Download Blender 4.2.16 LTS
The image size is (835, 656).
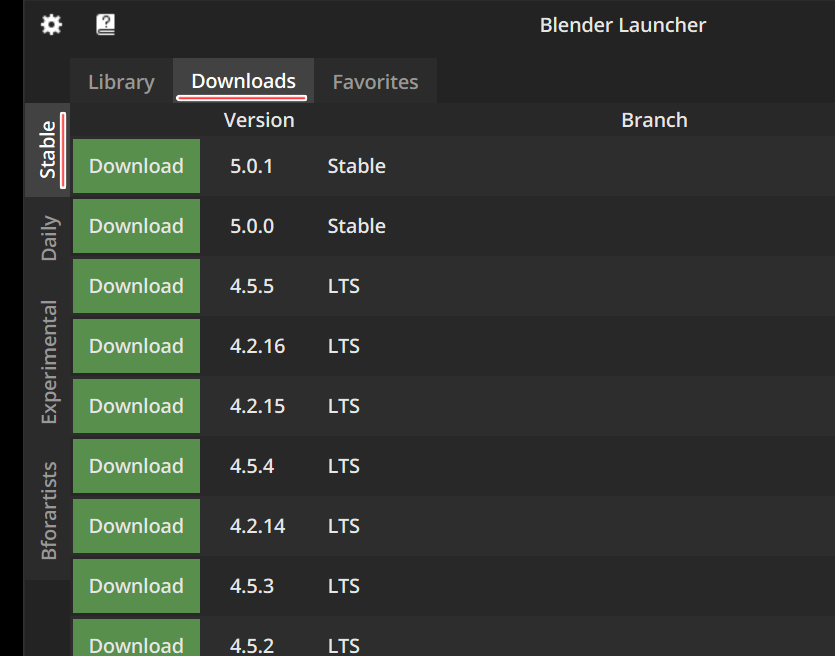point(136,346)
